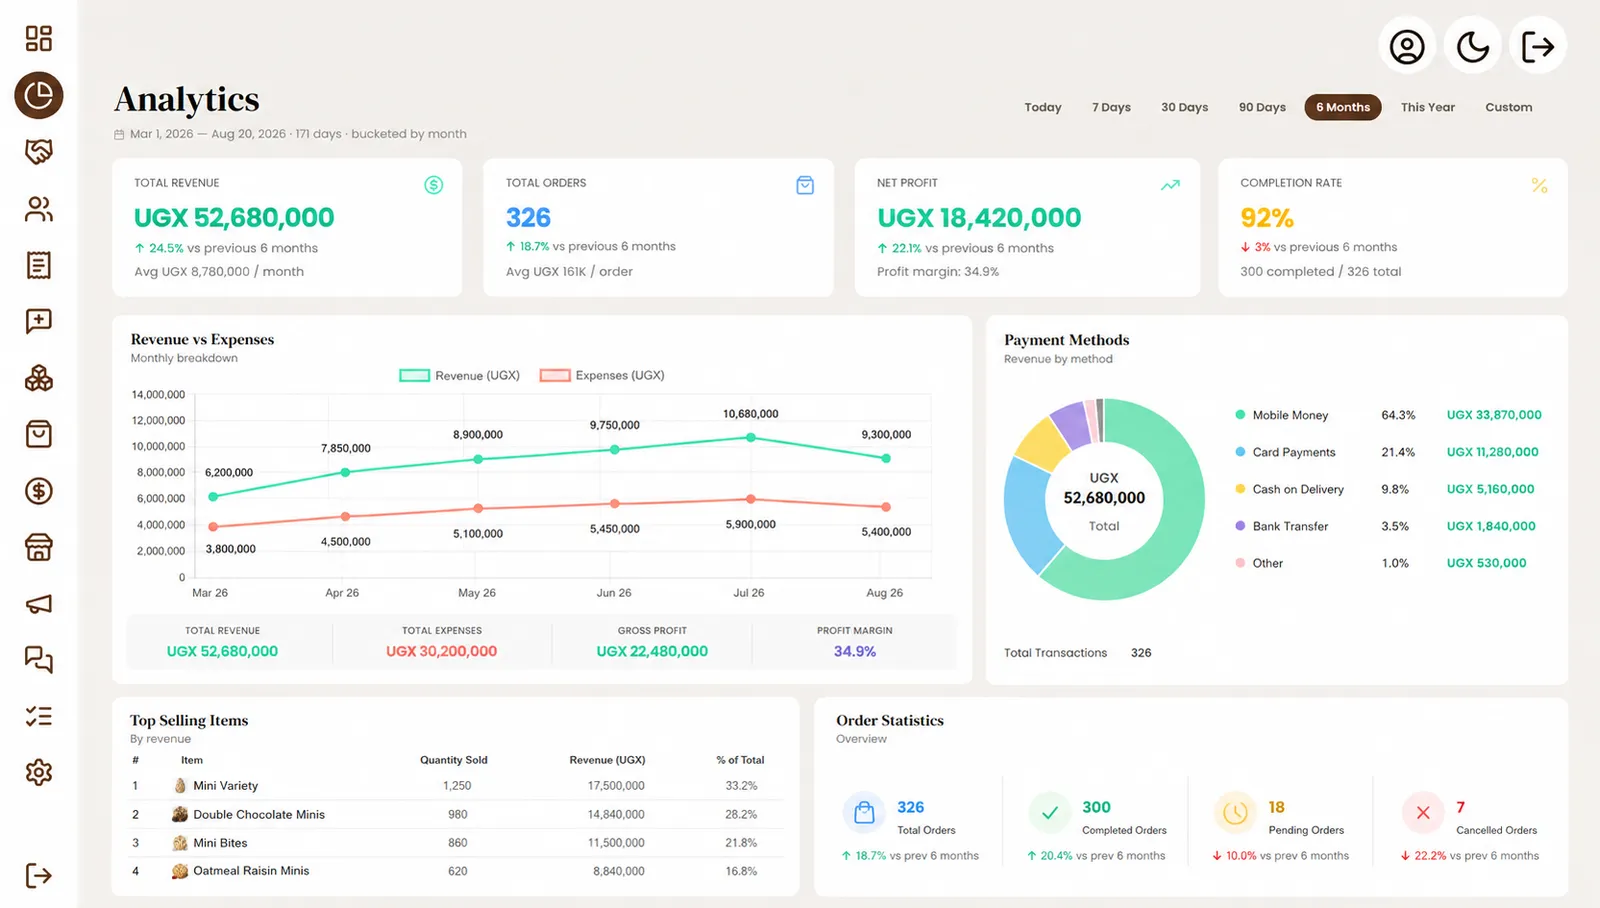Open the storefront icon in sidebar
1600x908 pixels.
pos(38,547)
